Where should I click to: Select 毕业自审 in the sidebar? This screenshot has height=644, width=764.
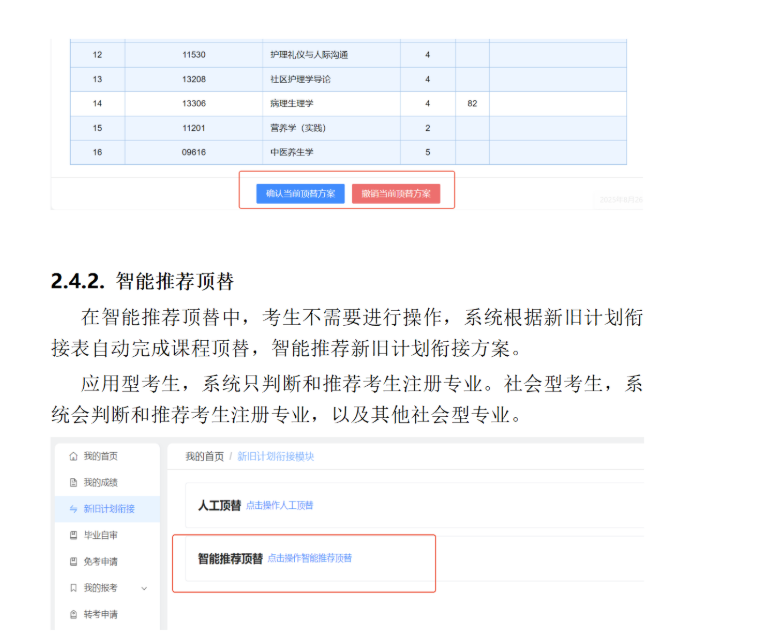(100, 535)
